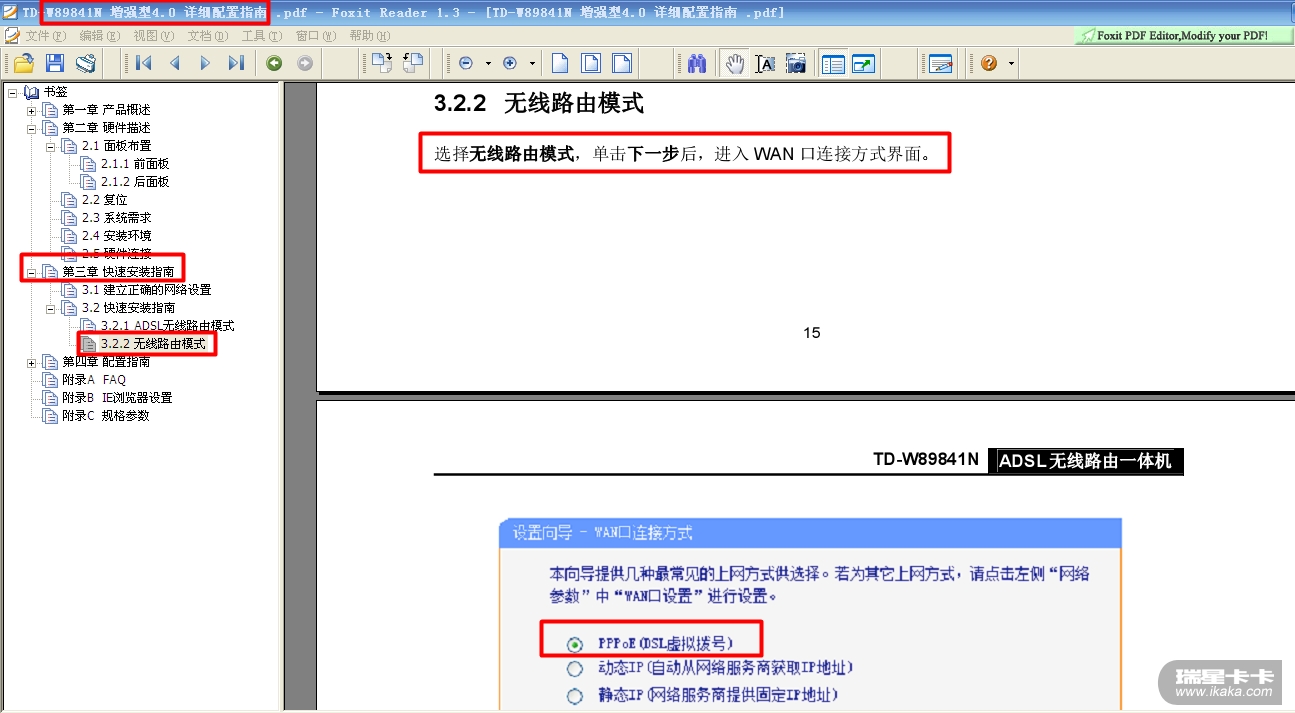This screenshot has width=1295, height=713.
Task: Open bookmark 附录B IE浏览器设置
Action: pyautogui.click(x=117, y=398)
